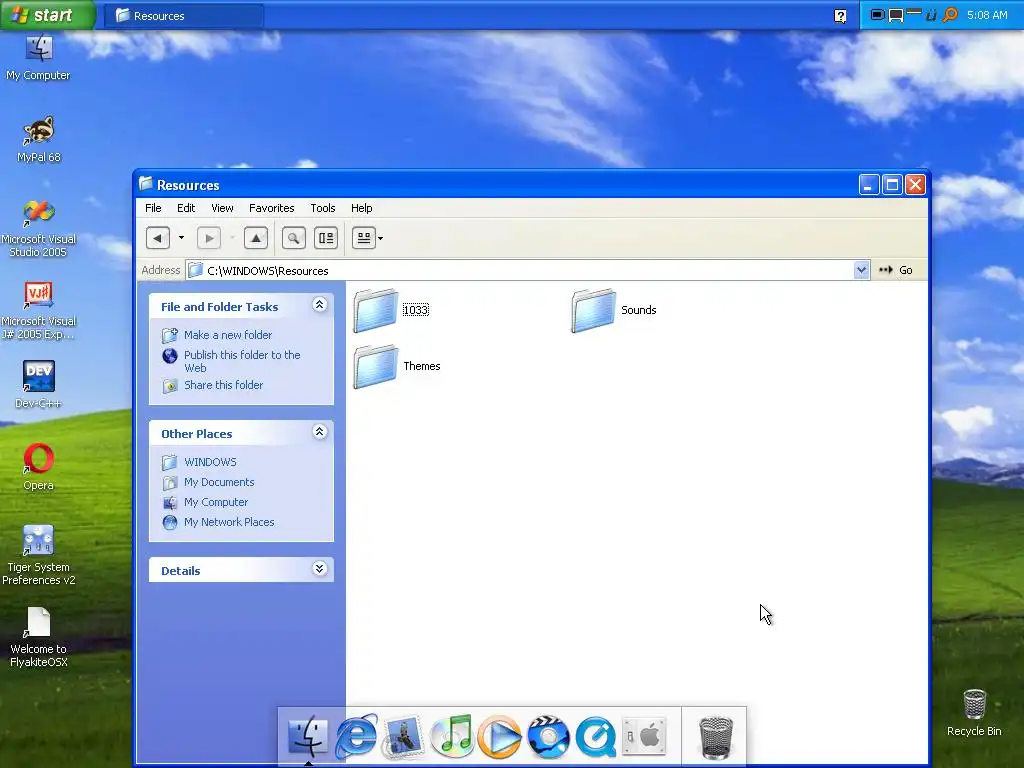Image resolution: width=1024 pixels, height=768 pixels.
Task: Collapse the File and Folder Tasks panel
Action: click(319, 305)
